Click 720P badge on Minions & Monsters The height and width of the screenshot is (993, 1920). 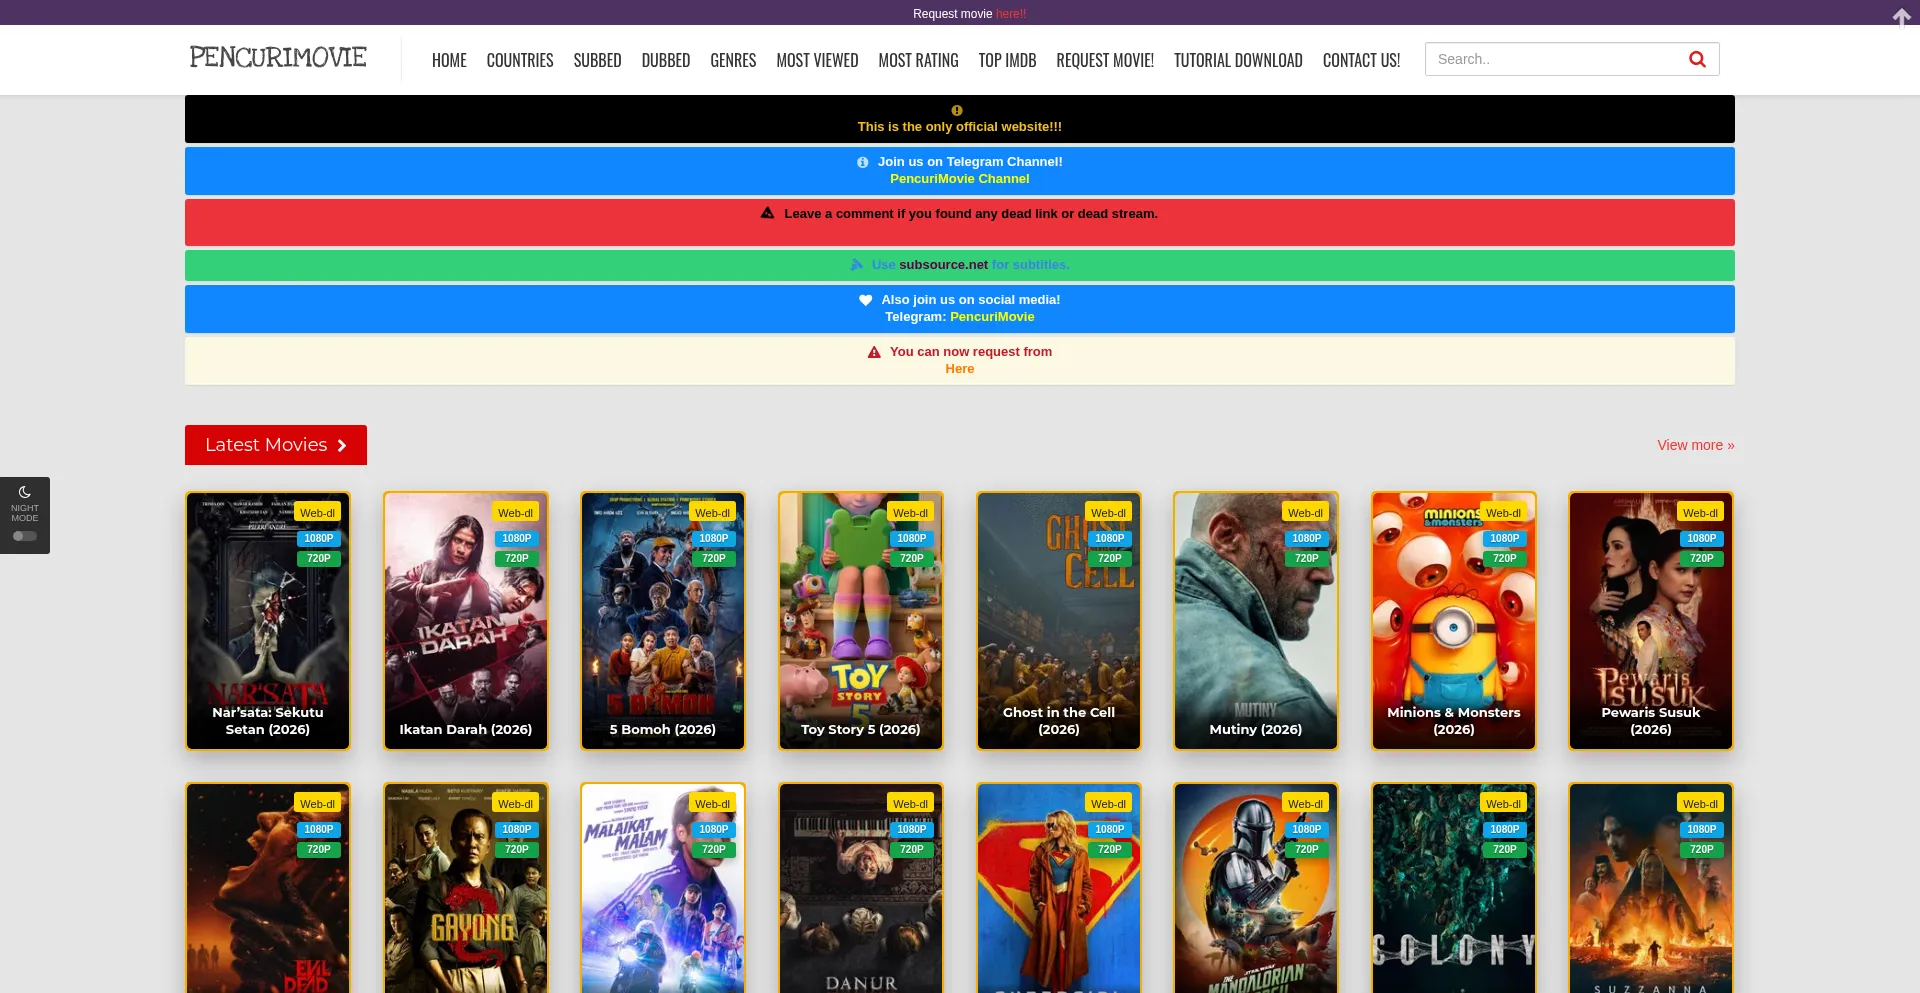(1505, 558)
